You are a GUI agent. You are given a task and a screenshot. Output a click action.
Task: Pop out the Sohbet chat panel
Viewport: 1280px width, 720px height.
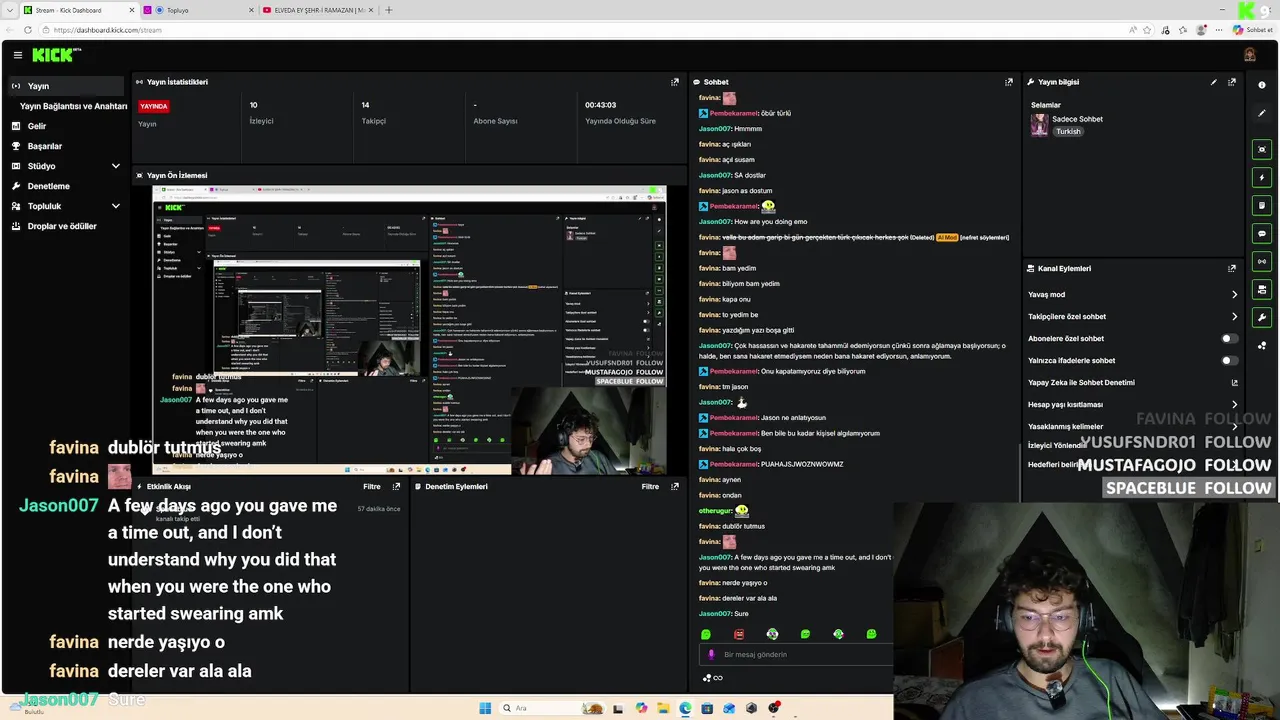[x=1009, y=82]
